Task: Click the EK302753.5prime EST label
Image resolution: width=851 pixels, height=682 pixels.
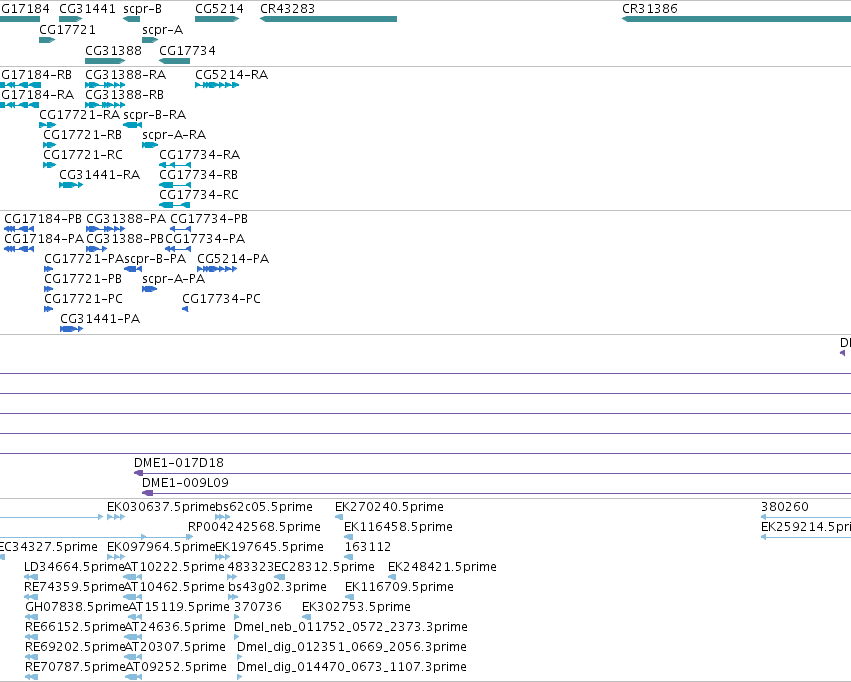Action: (x=356, y=607)
